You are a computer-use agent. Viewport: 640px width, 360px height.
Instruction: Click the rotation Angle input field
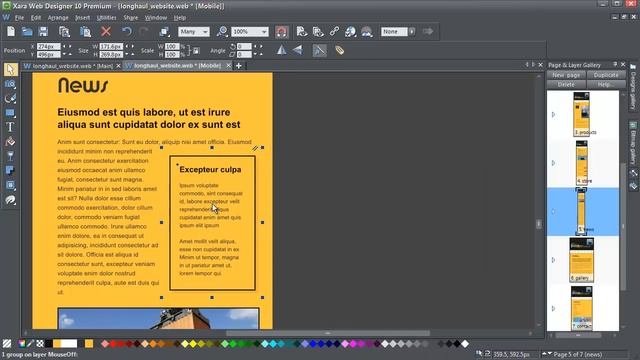tap(244, 47)
